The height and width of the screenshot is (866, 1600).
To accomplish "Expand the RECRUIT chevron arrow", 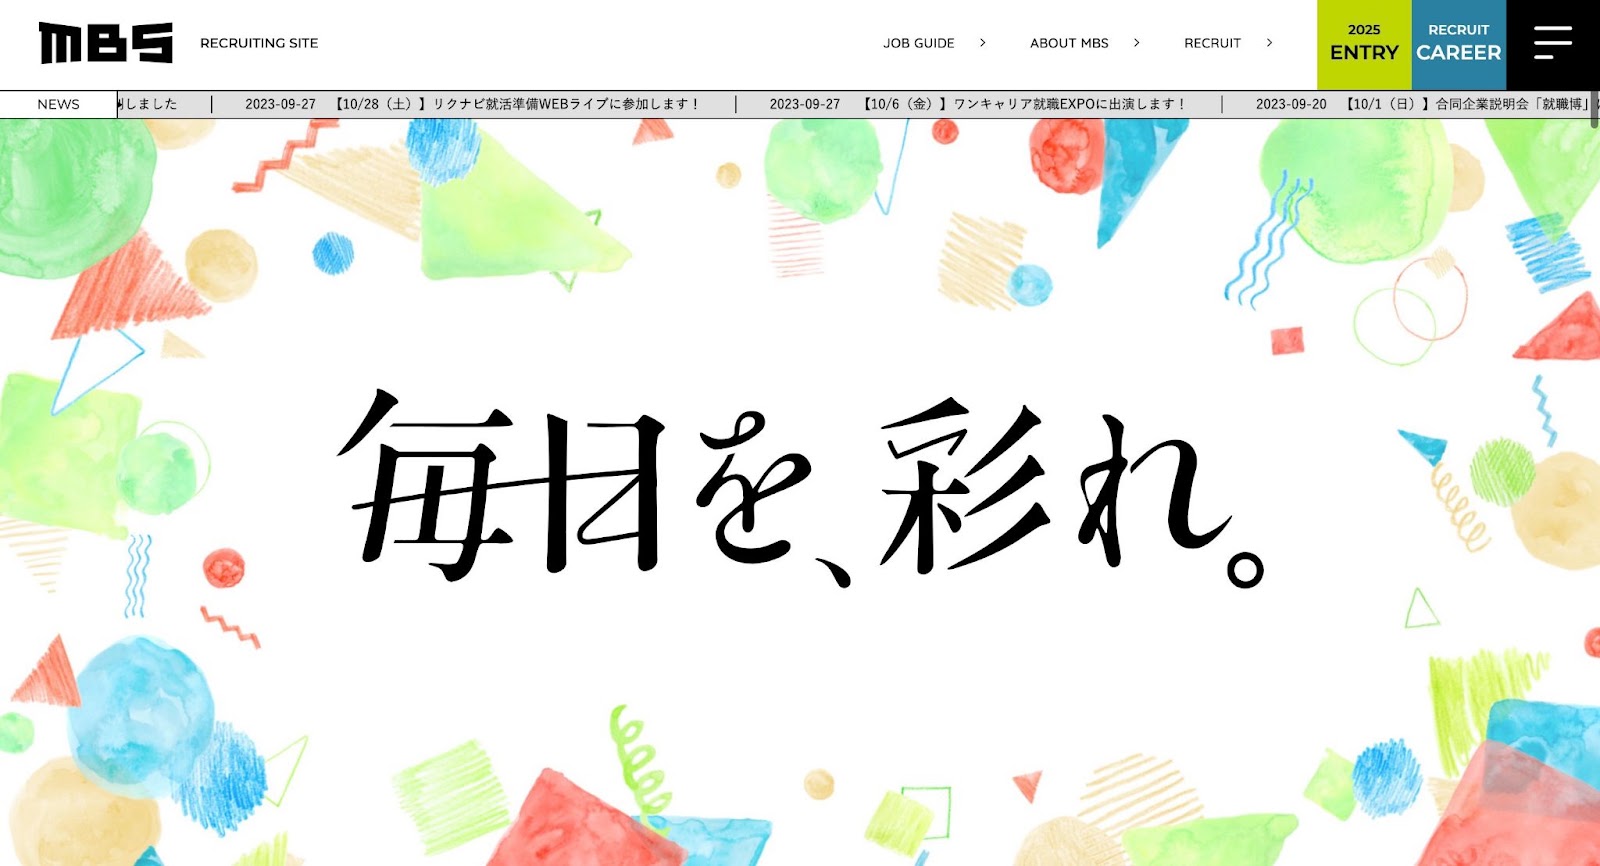I will 1270,43.
